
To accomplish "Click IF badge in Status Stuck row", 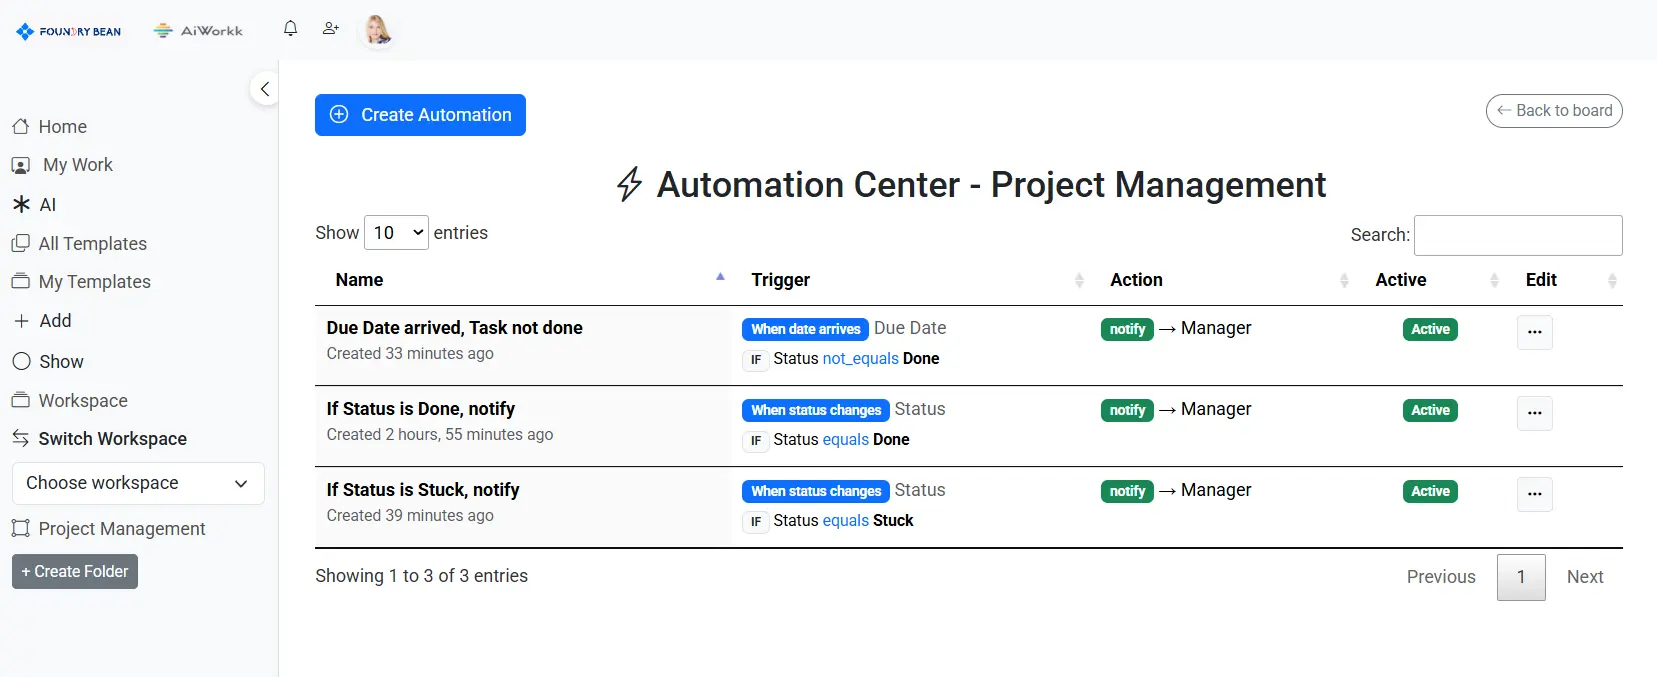I will (756, 522).
